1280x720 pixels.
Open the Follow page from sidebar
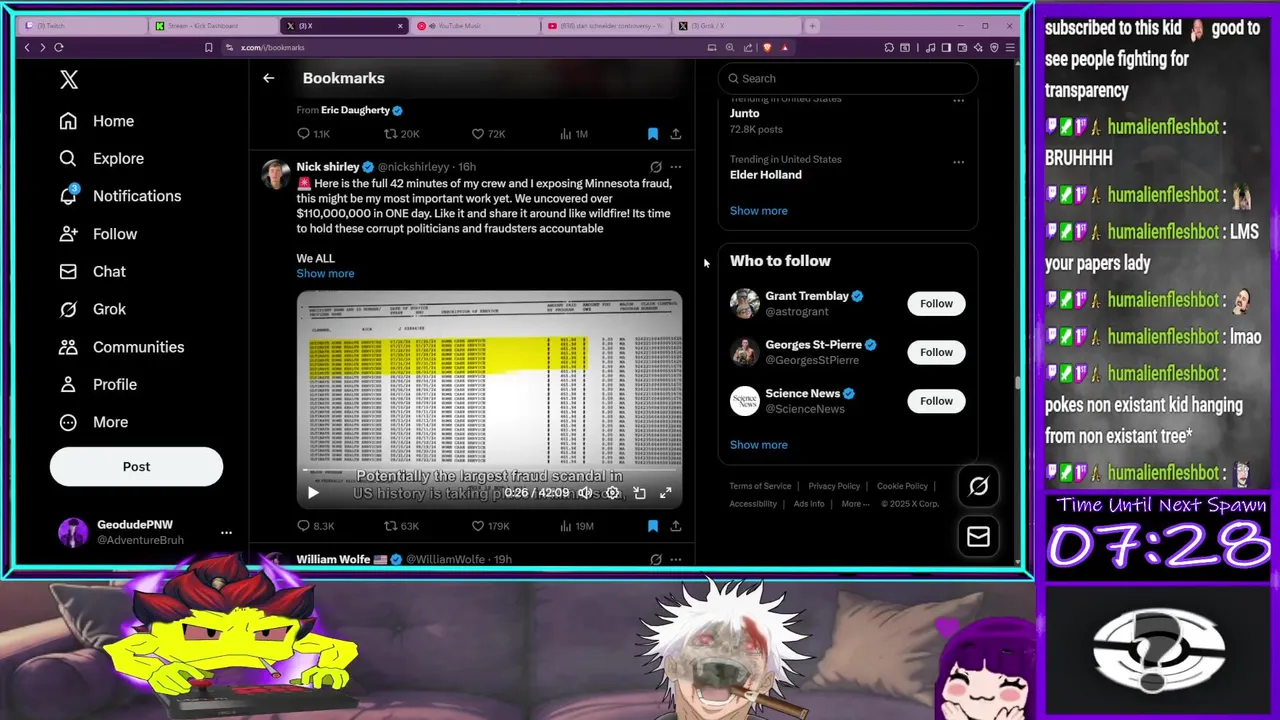tap(98, 234)
